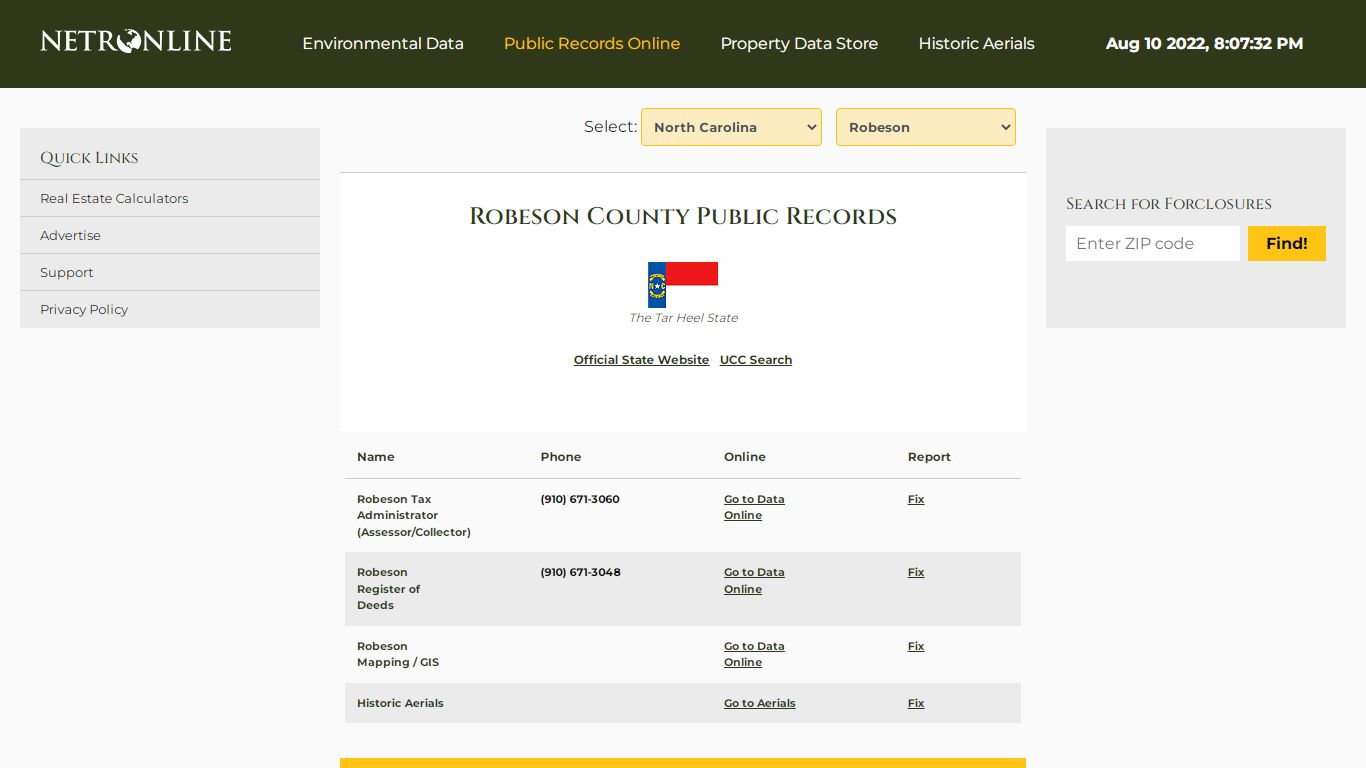Go to Data Online for Register of Deeds
The height and width of the screenshot is (768, 1366).
pyautogui.click(x=754, y=581)
